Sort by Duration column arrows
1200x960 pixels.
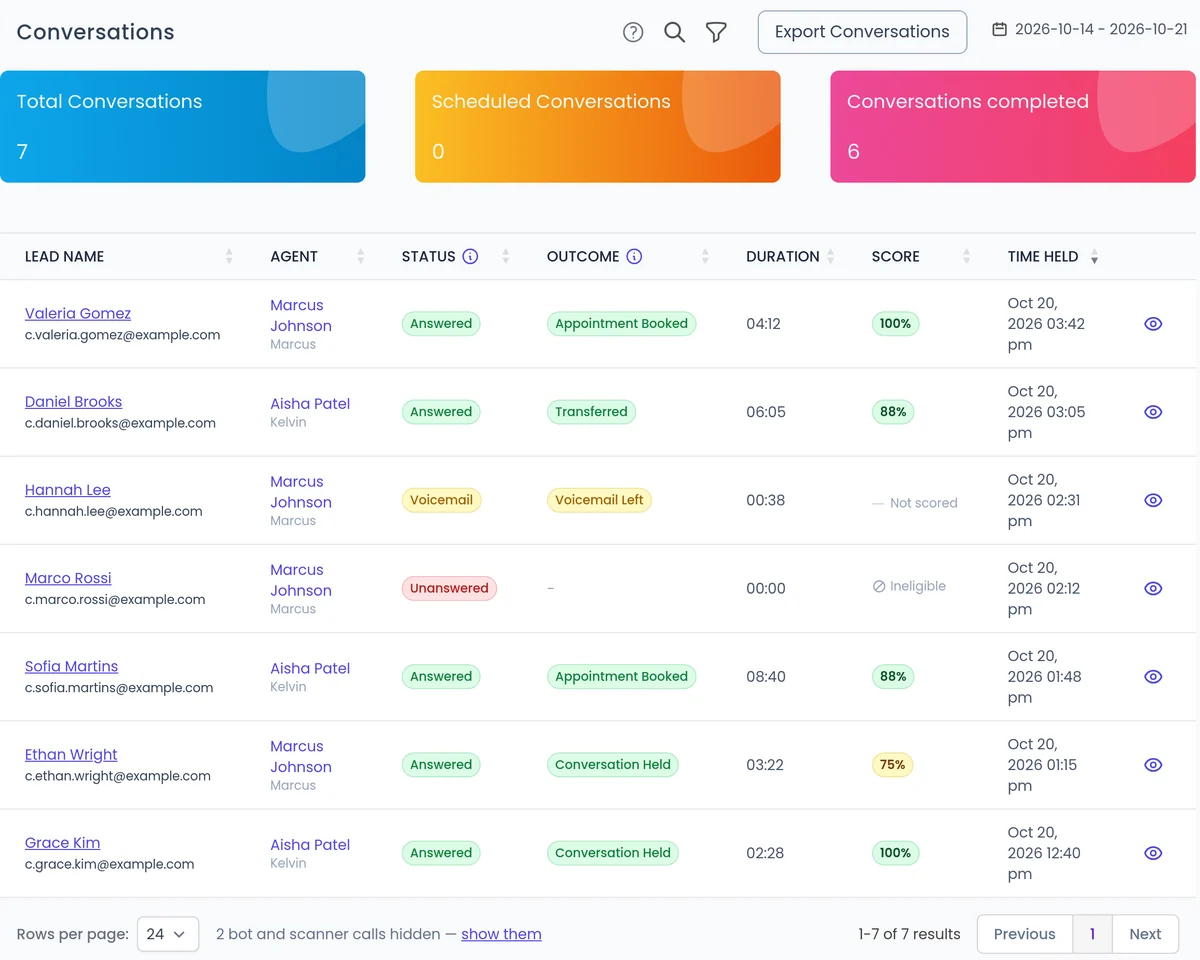click(830, 256)
